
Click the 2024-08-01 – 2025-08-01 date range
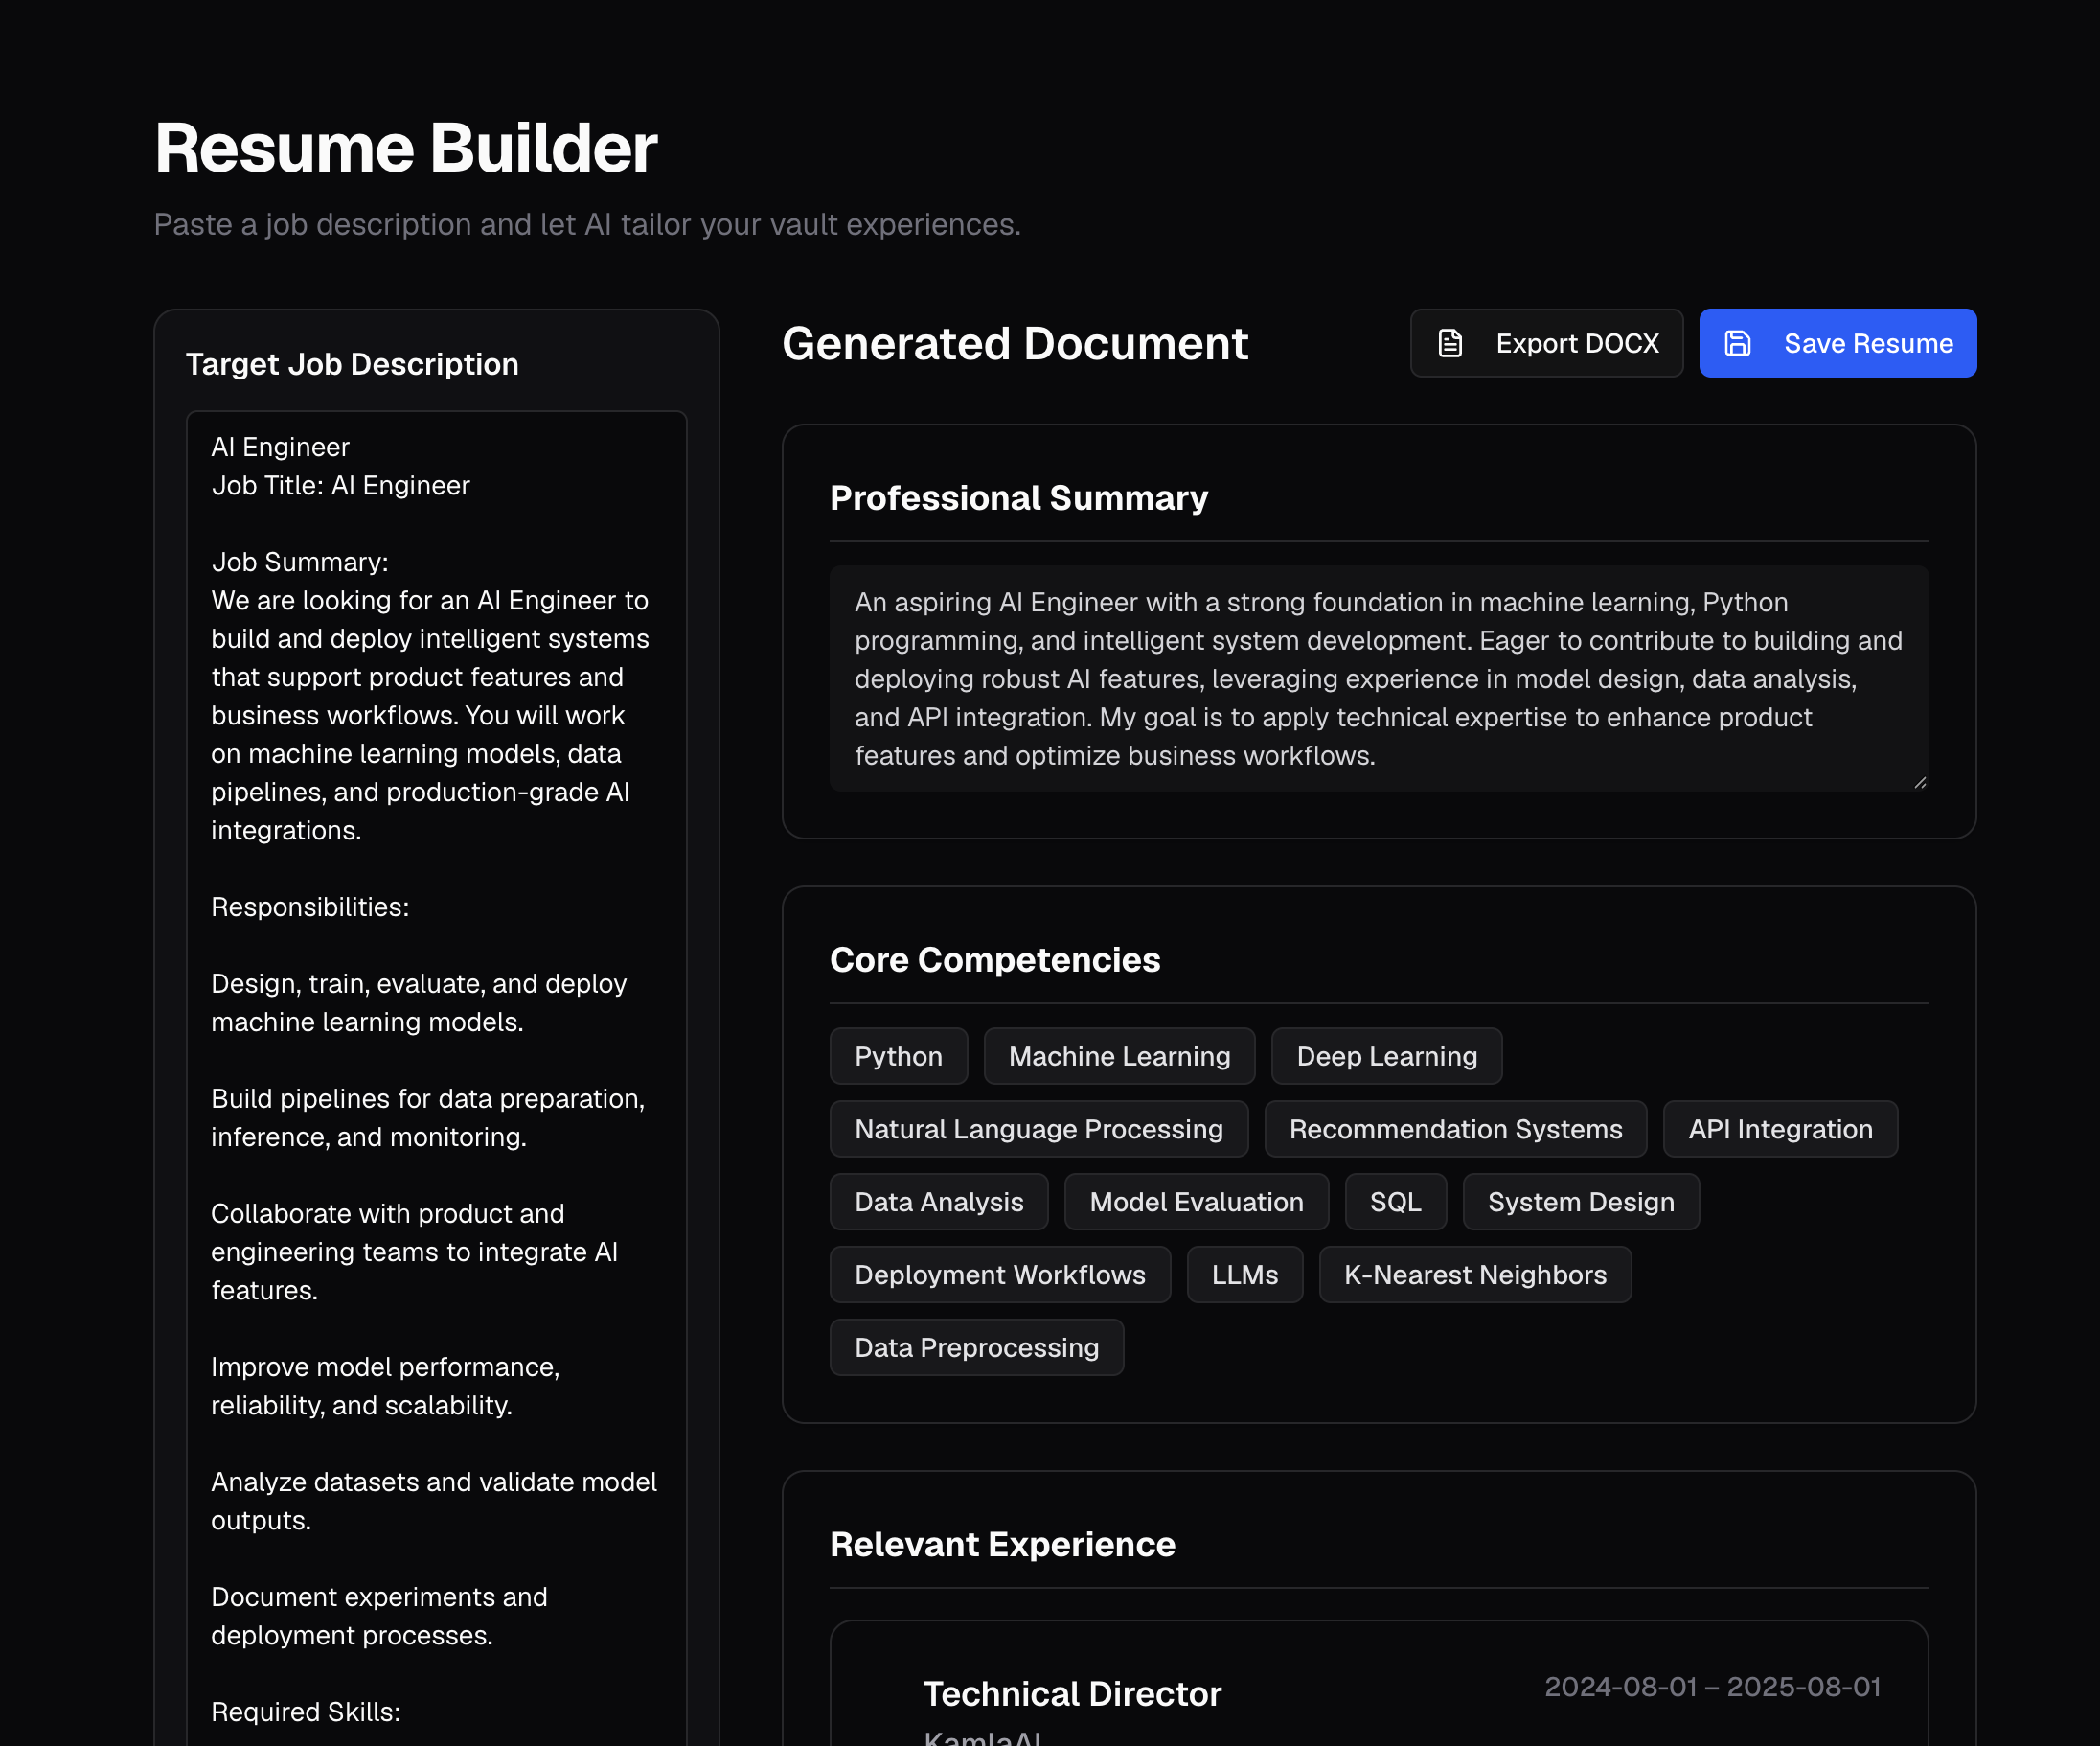(x=1712, y=1687)
